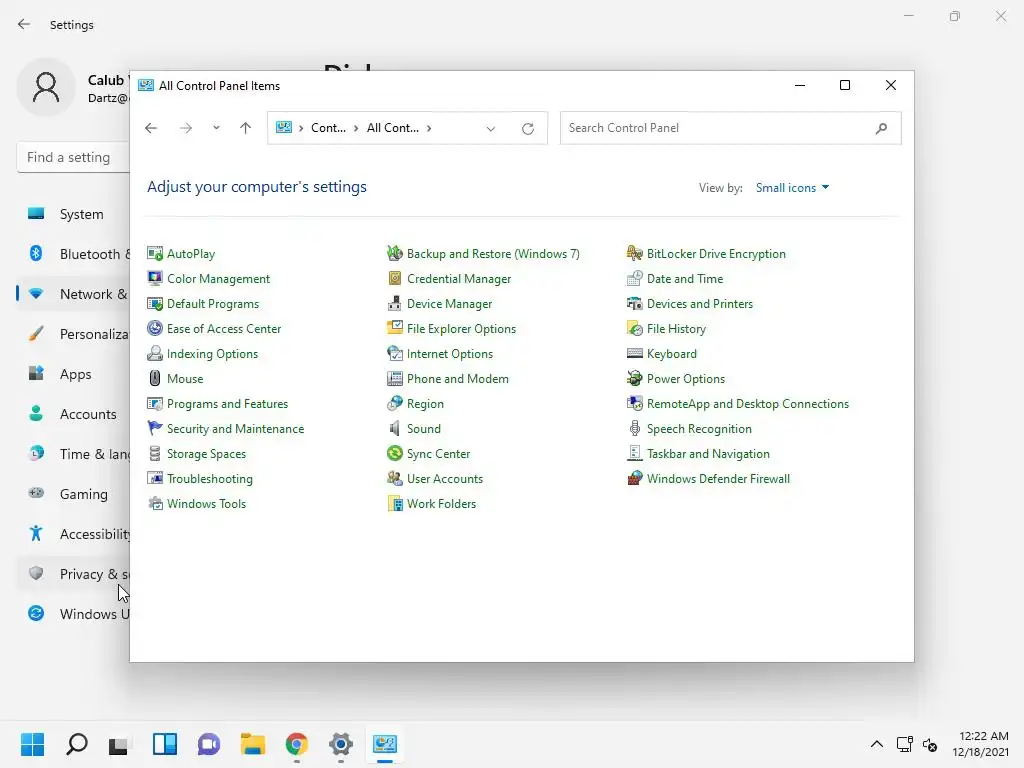
Task: Click the File Explorer Options icon
Action: tap(394, 328)
